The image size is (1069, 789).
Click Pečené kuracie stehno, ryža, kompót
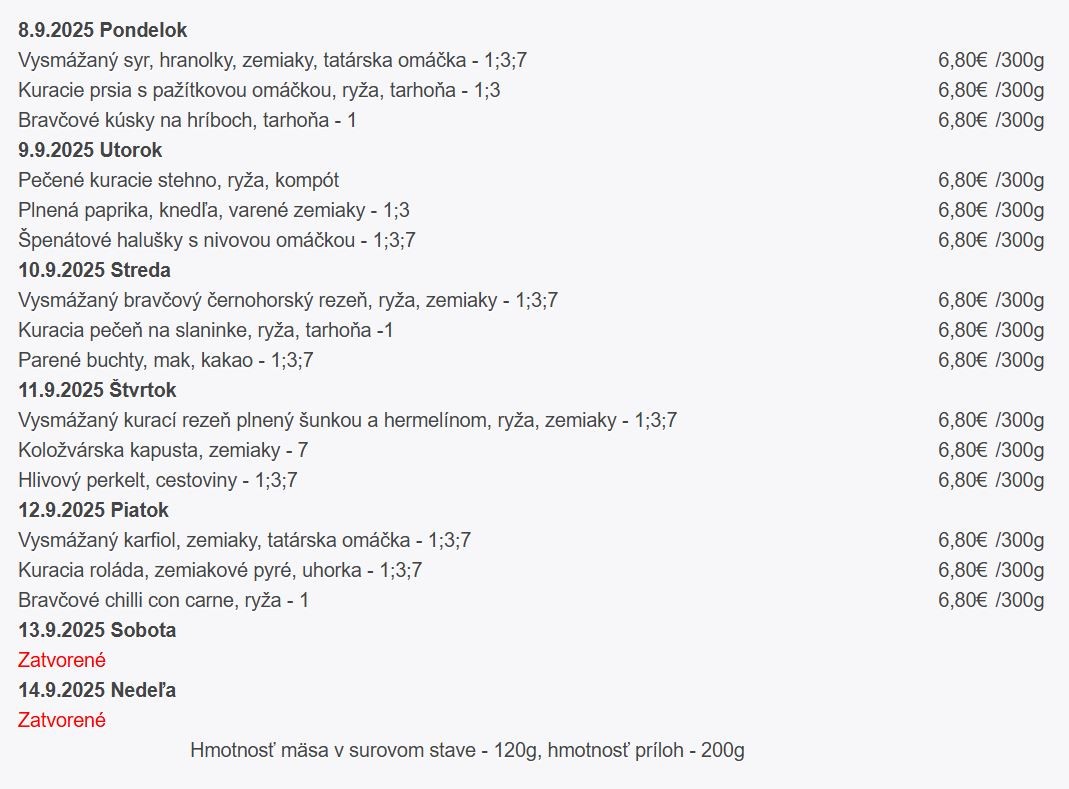pyautogui.click(x=179, y=180)
